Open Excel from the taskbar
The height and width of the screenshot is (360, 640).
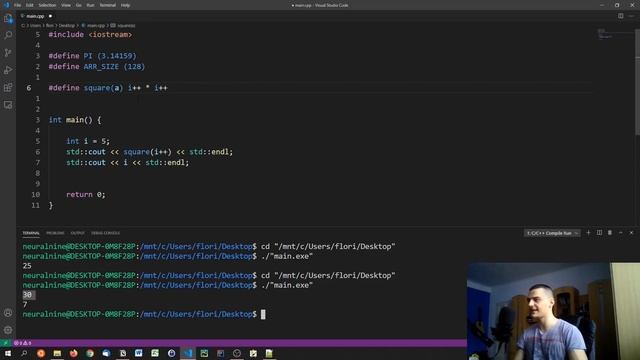pyautogui.click(x=155, y=353)
